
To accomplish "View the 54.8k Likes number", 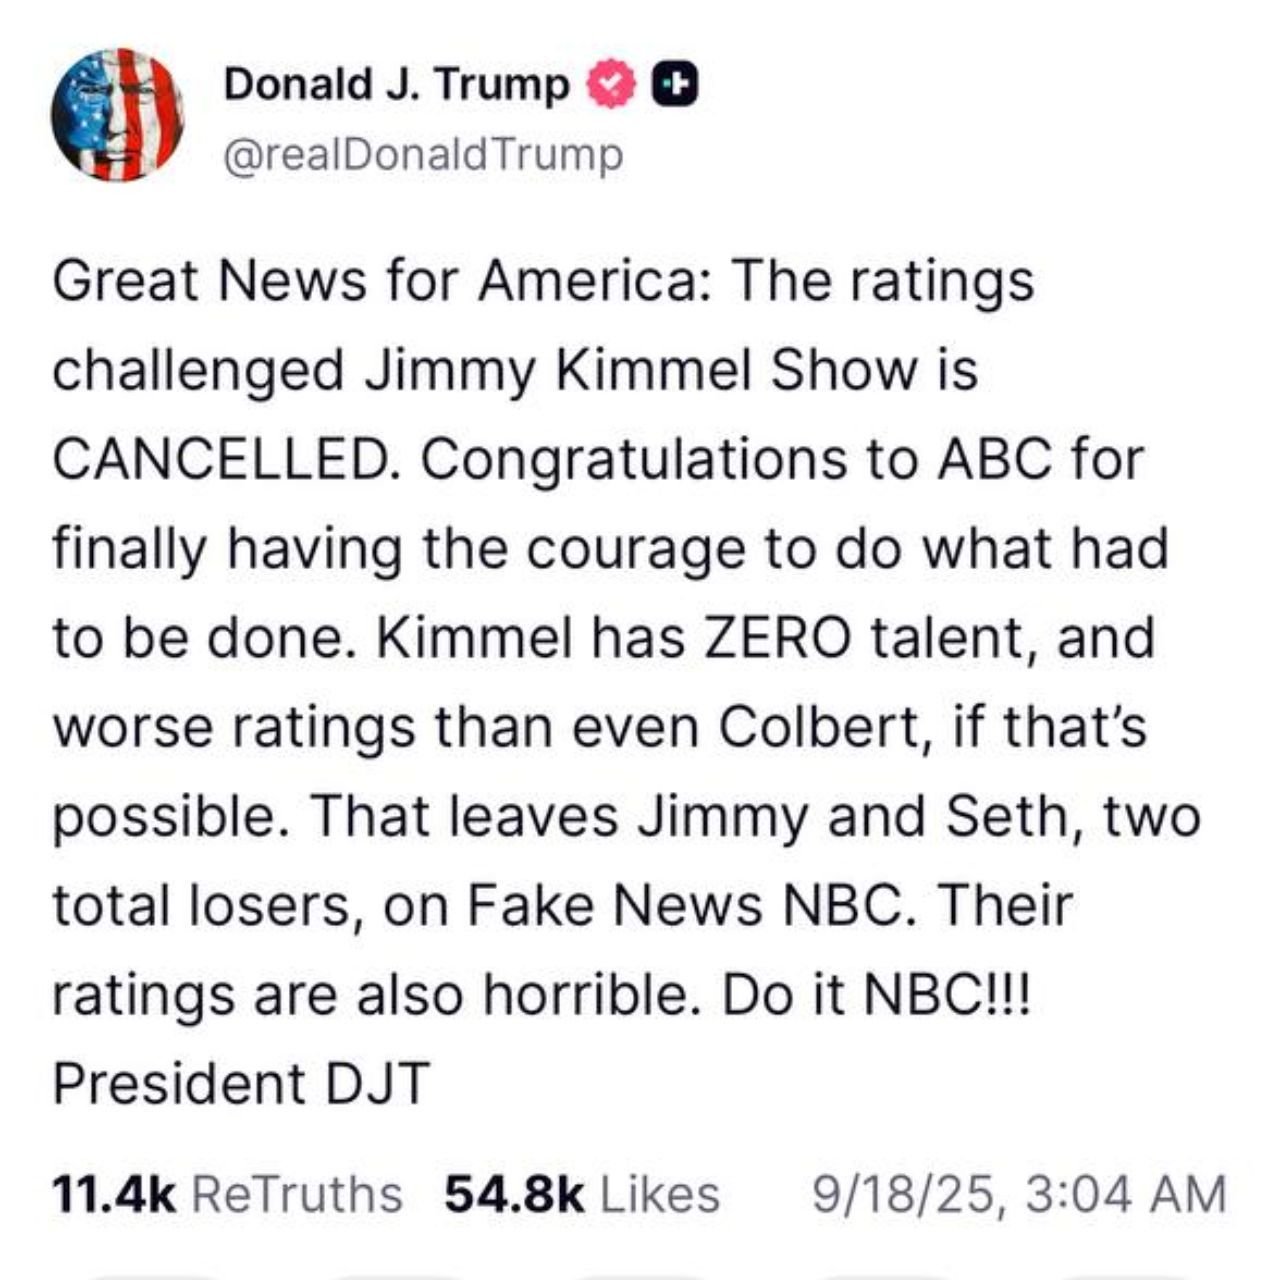I will [514, 1195].
